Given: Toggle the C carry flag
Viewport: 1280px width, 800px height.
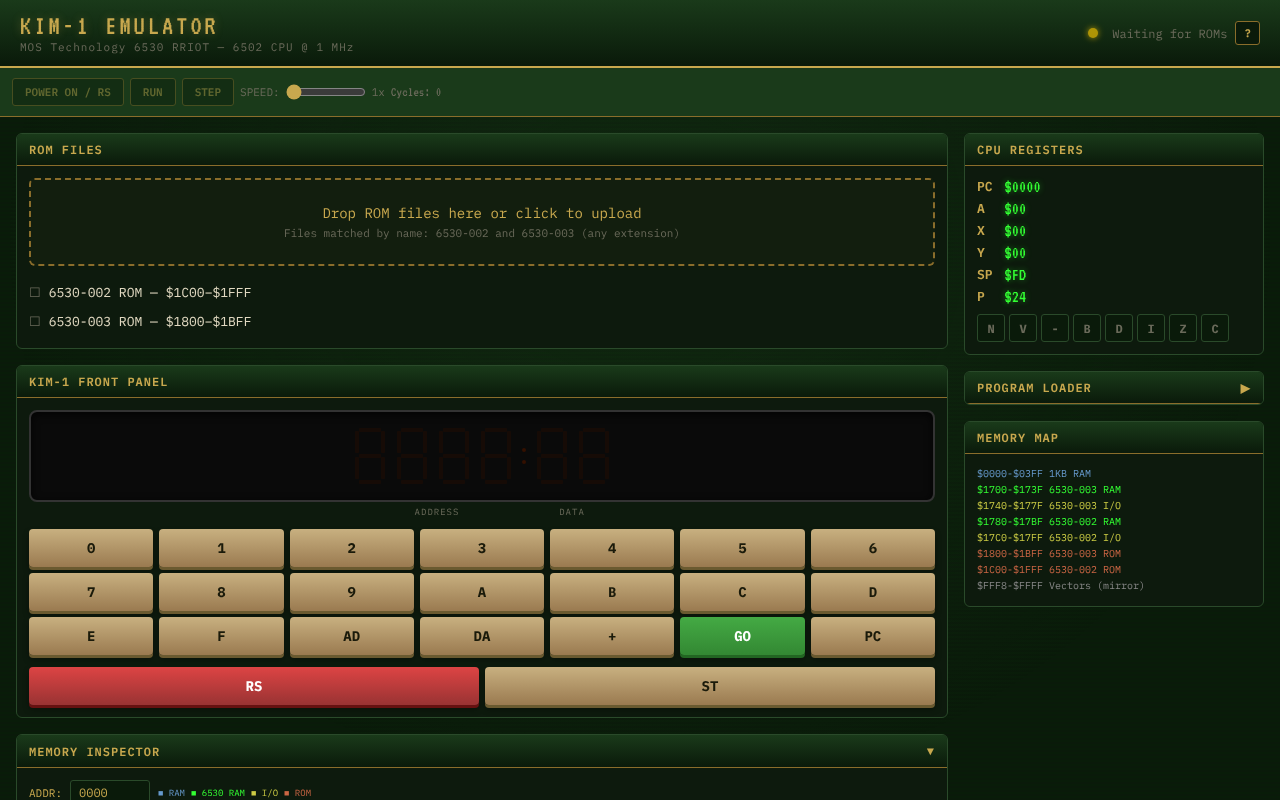Looking at the screenshot, I should click(1214, 329).
